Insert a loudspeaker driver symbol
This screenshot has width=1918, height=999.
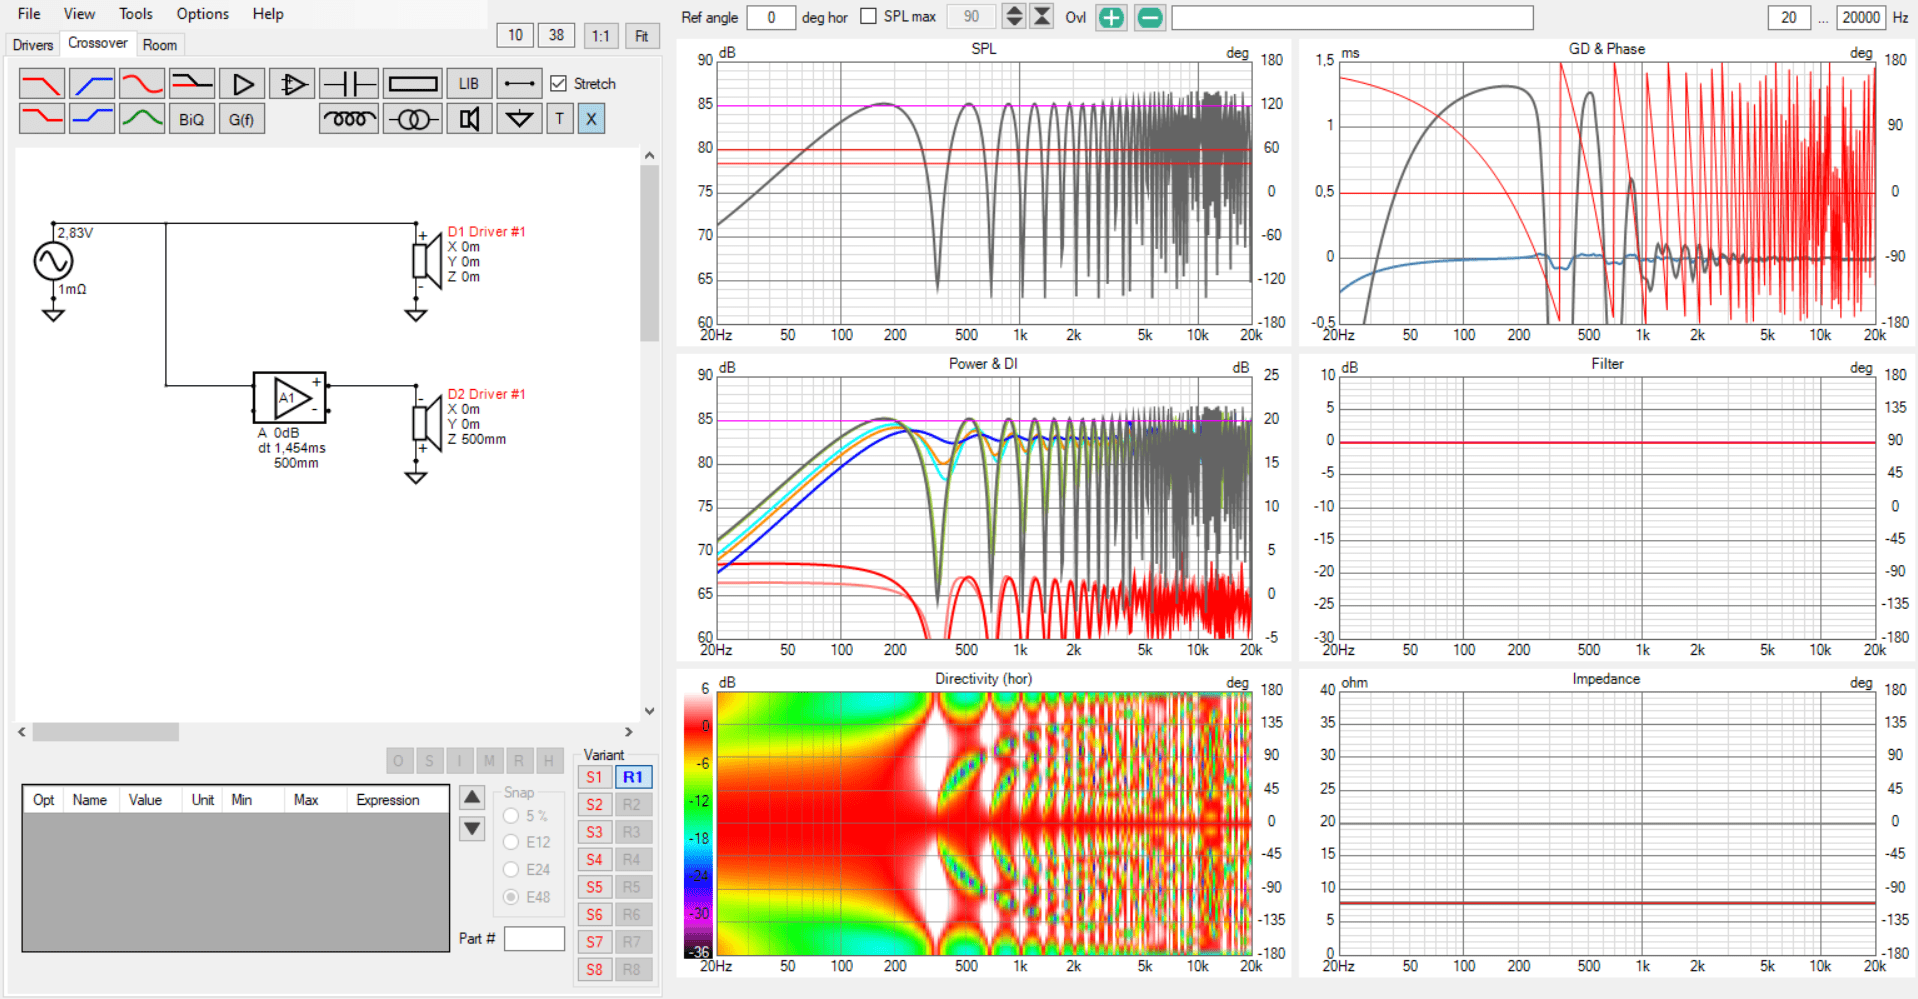[x=469, y=119]
